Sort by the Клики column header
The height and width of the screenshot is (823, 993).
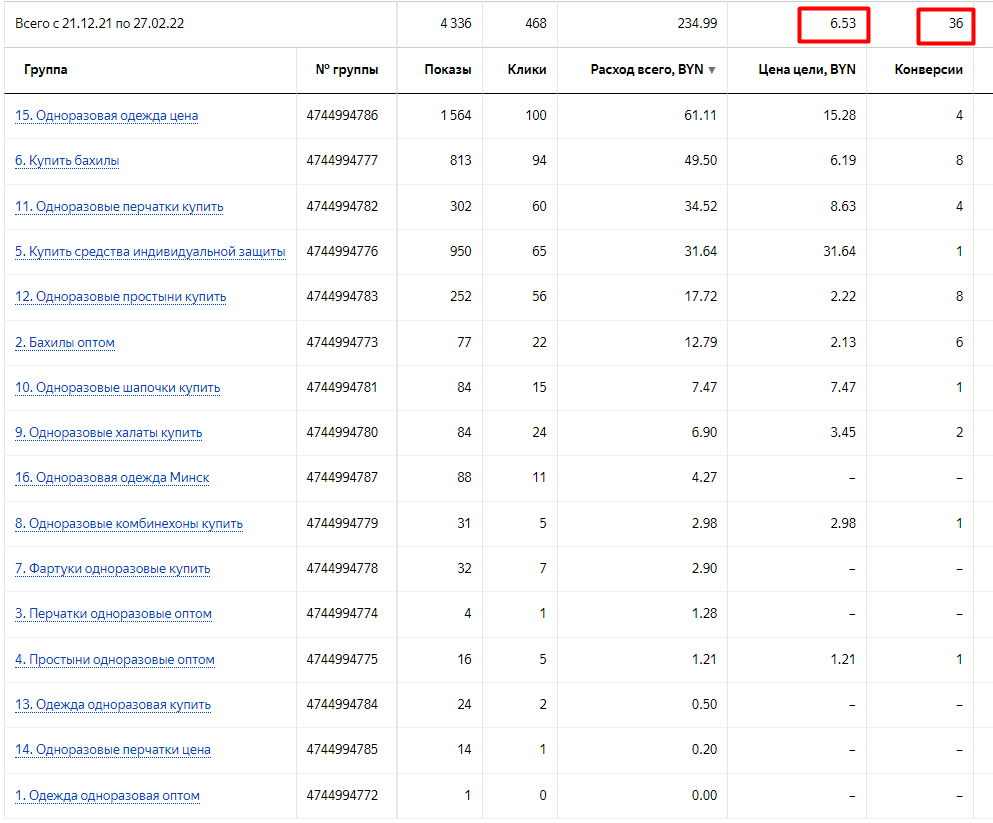pyautogui.click(x=526, y=70)
